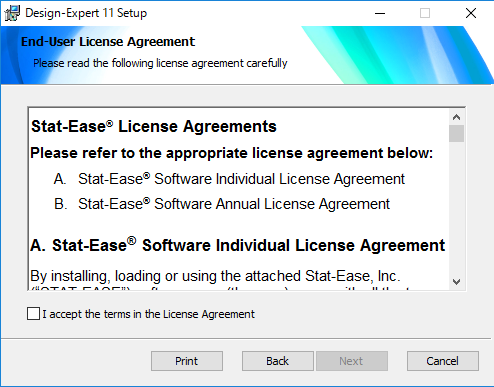Click the license text scrollbar thumb
The height and width of the screenshot is (387, 494).
[456, 134]
